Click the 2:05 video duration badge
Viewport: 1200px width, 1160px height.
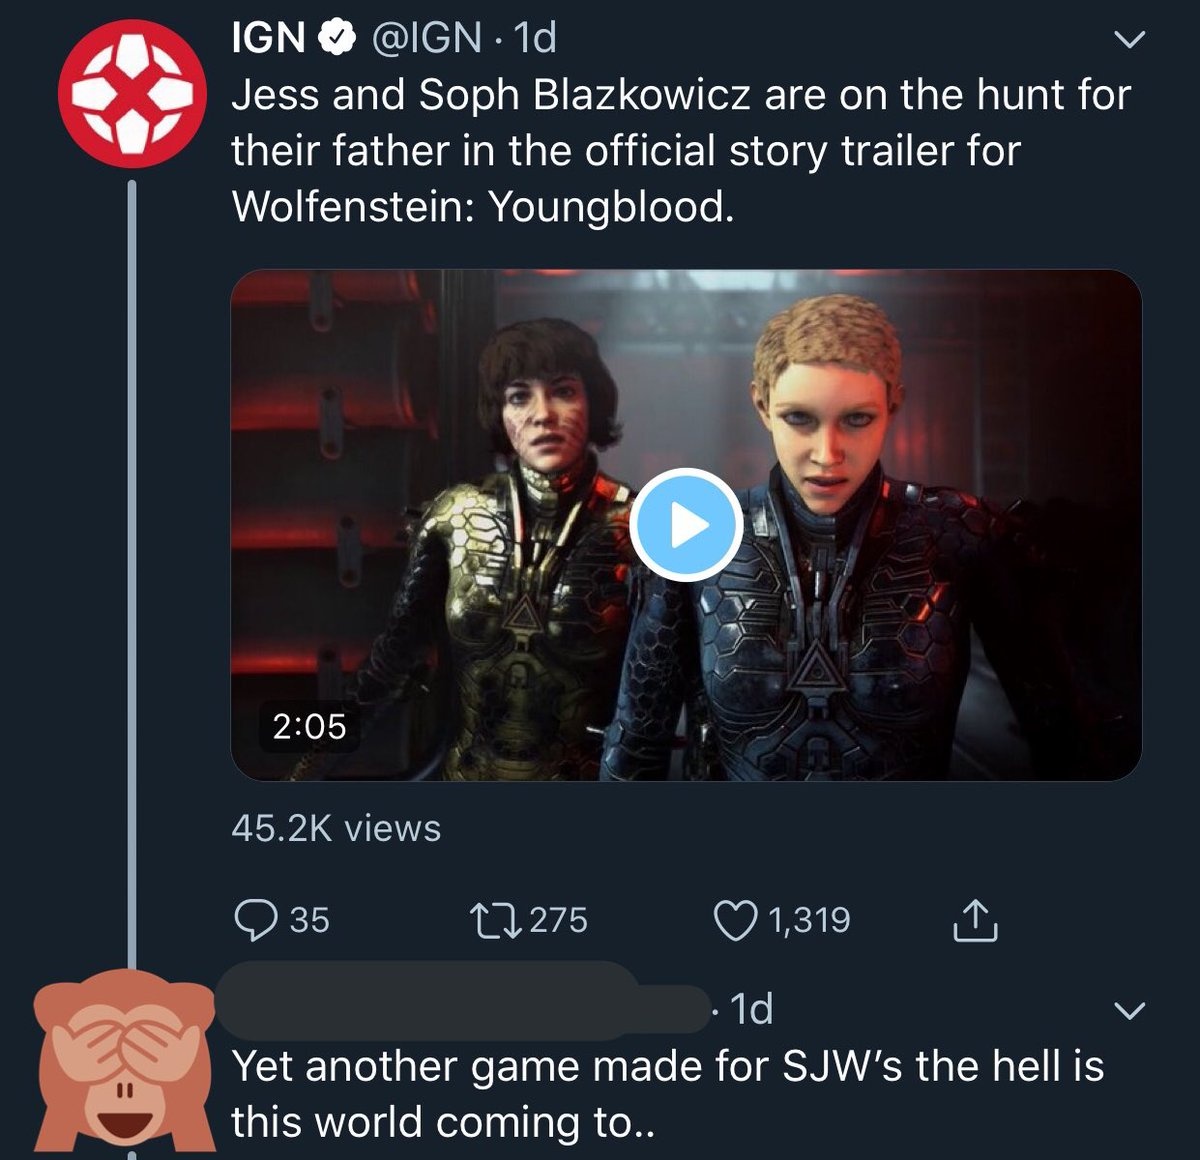(x=309, y=726)
